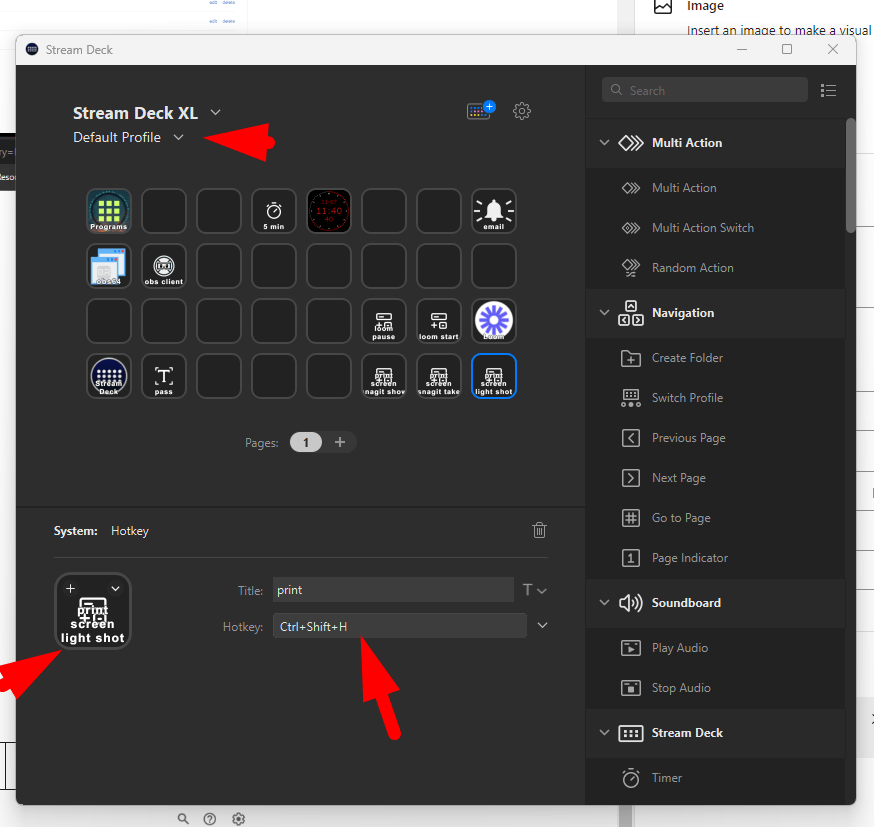Add a new page with plus
Image resolution: width=874 pixels, height=827 pixels.
[x=340, y=442]
